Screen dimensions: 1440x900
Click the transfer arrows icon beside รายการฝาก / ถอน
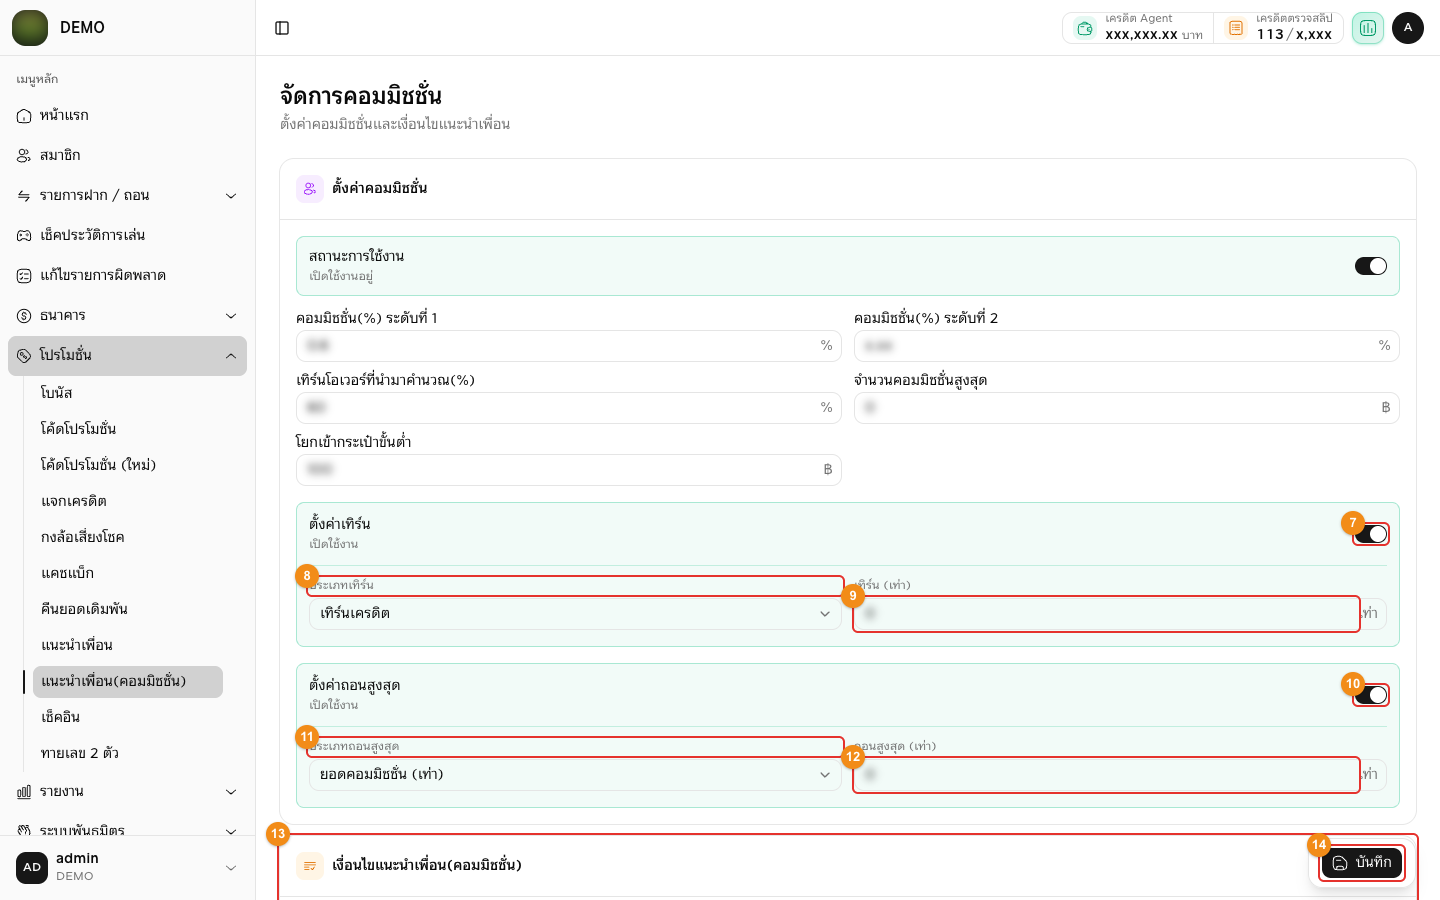point(24,196)
